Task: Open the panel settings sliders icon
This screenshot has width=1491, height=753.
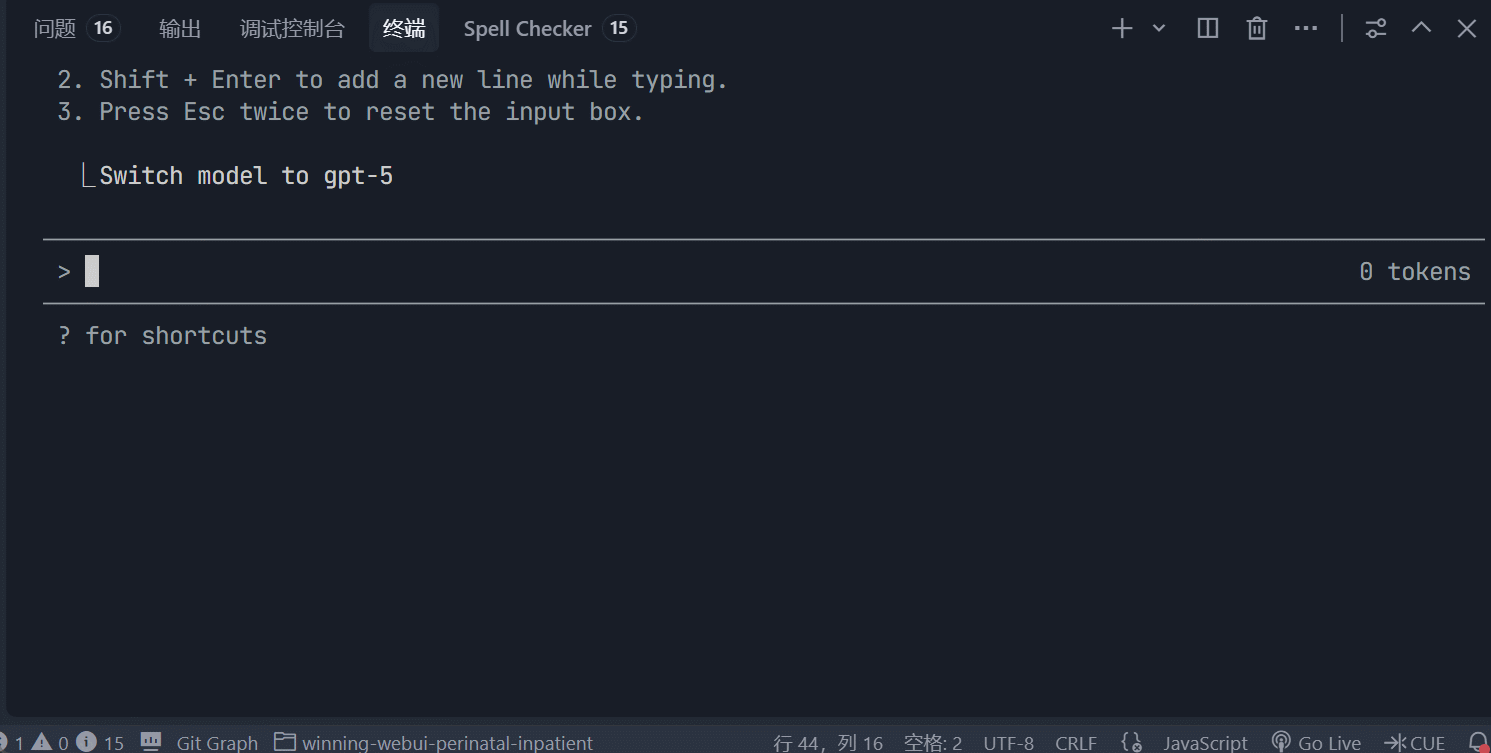Action: pos(1376,29)
